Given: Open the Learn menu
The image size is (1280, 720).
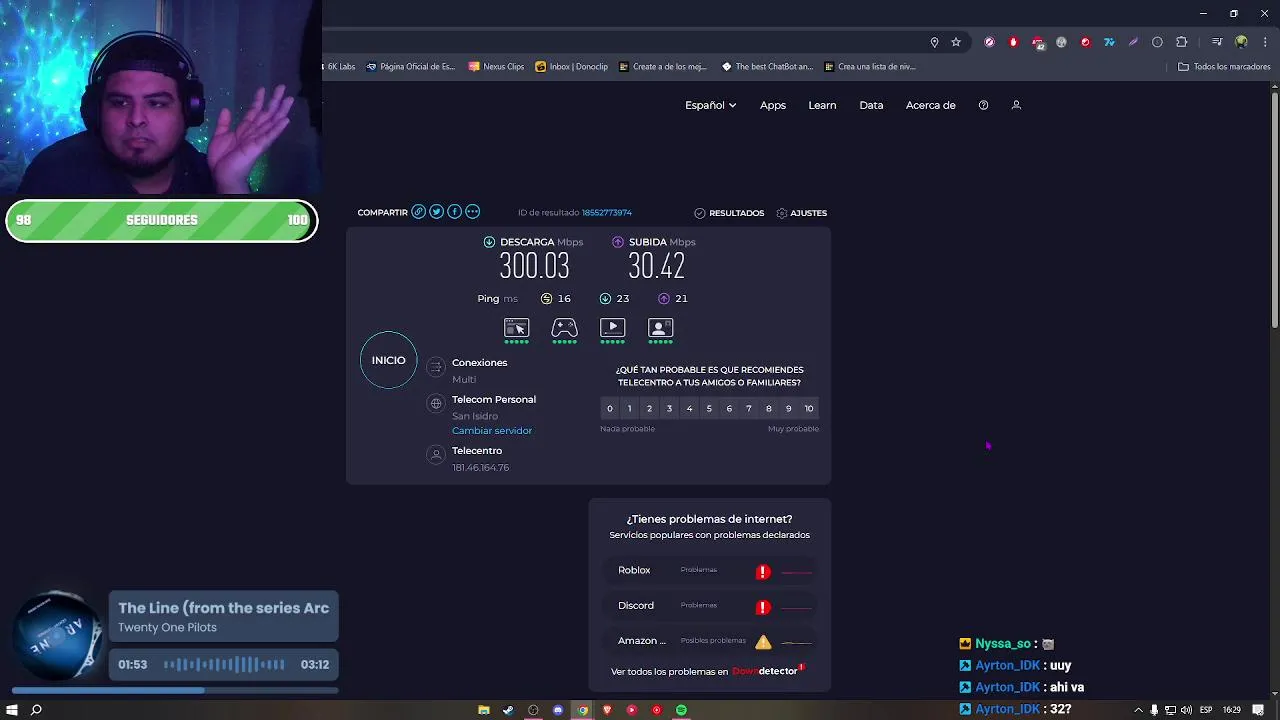Looking at the screenshot, I should tap(822, 105).
